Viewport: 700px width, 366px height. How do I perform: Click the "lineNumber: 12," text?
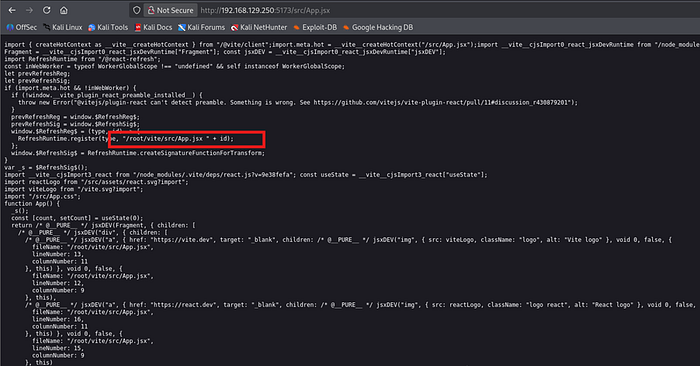click(58, 283)
